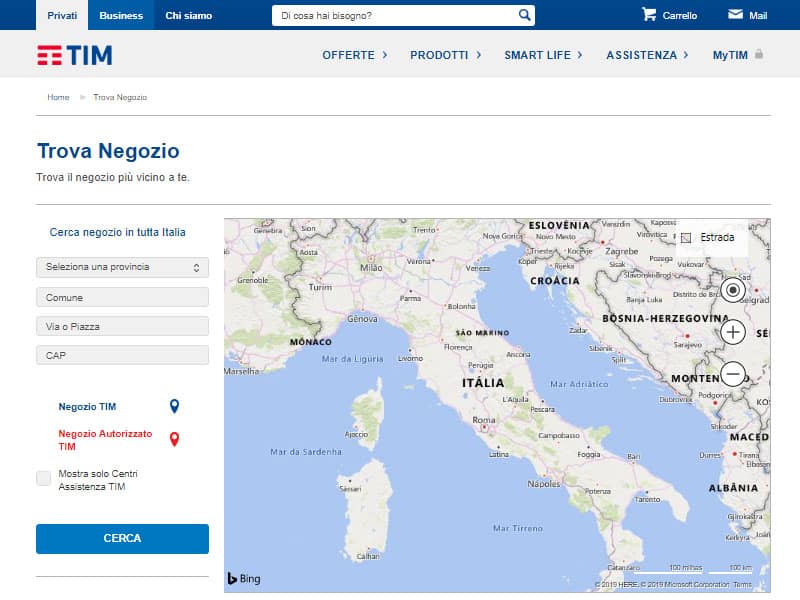The height and width of the screenshot is (600, 800).
Task: Click Cerca negozio in tutta Italia link
Action: pos(117,232)
